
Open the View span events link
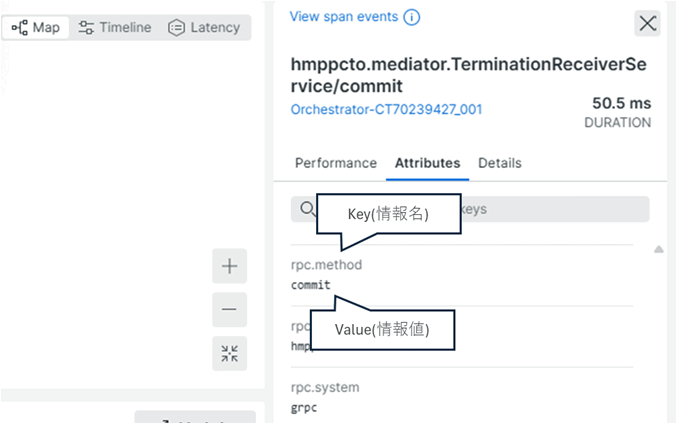pyautogui.click(x=343, y=17)
